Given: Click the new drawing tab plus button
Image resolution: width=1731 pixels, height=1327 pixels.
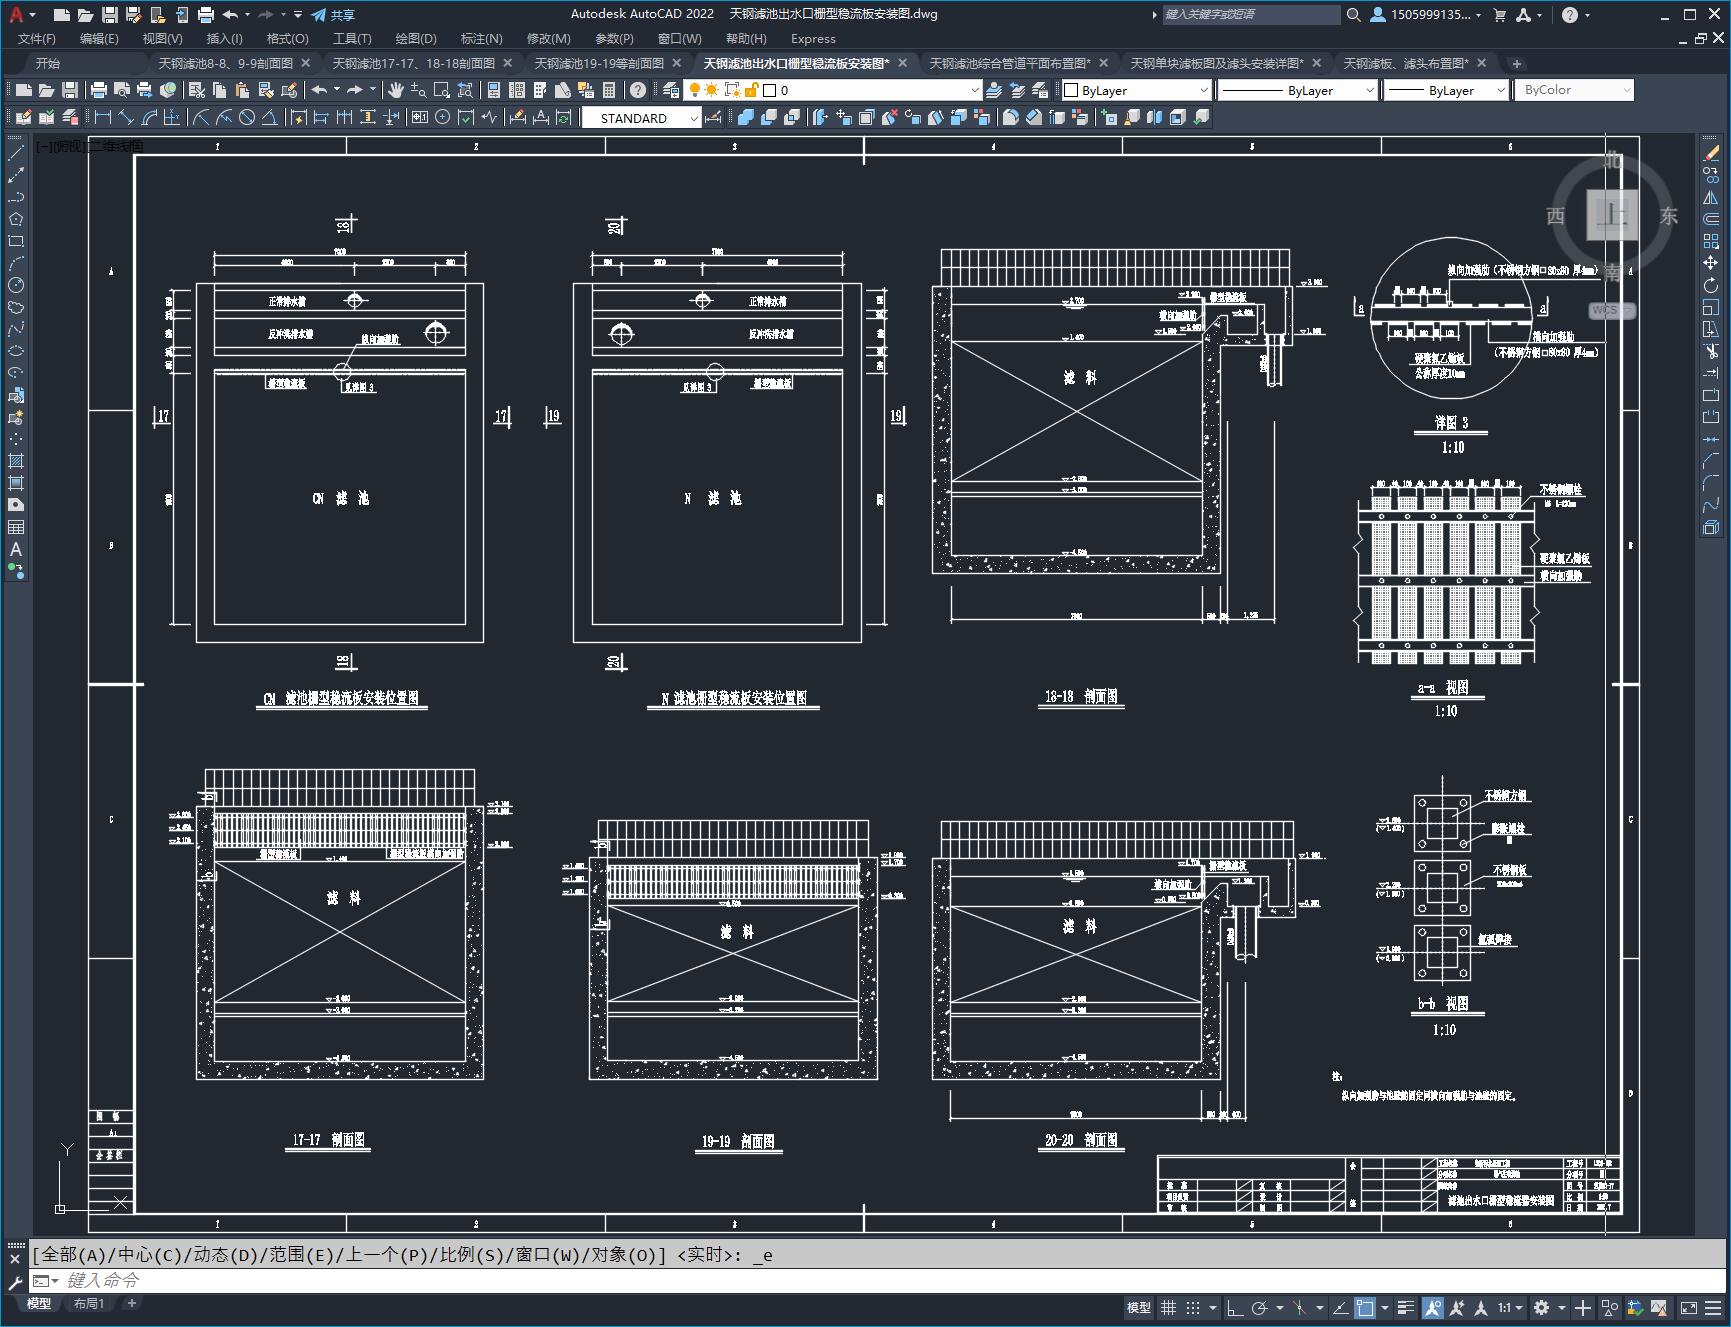Looking at the screenshot, I should coord(1516,63).
